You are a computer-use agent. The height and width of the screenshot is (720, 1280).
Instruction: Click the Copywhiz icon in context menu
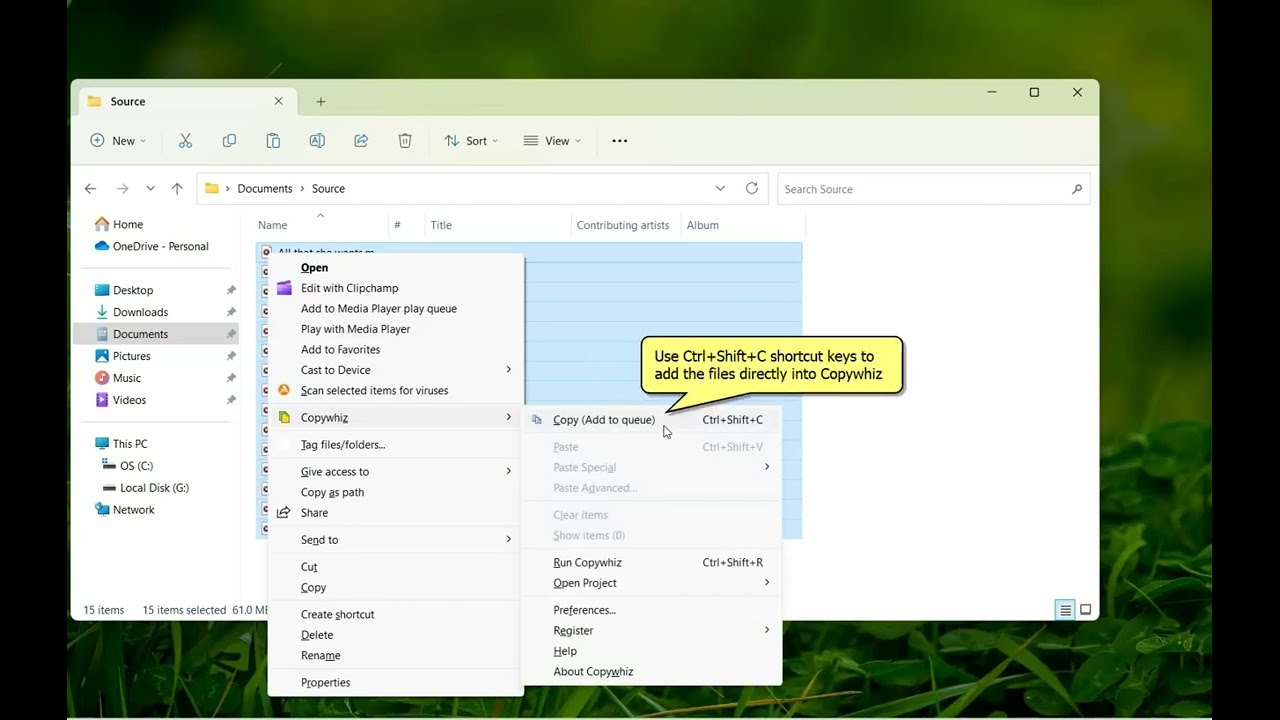284,418
